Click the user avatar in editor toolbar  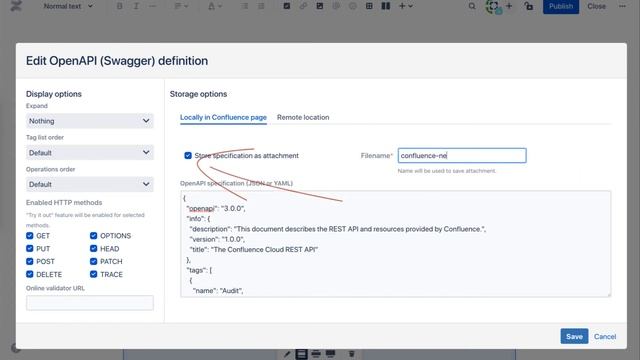click(493, 7)
